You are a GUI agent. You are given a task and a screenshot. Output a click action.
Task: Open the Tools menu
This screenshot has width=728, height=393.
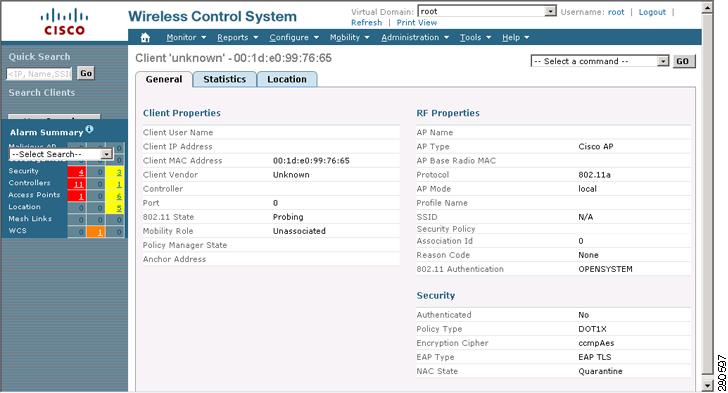coord(475,38)
